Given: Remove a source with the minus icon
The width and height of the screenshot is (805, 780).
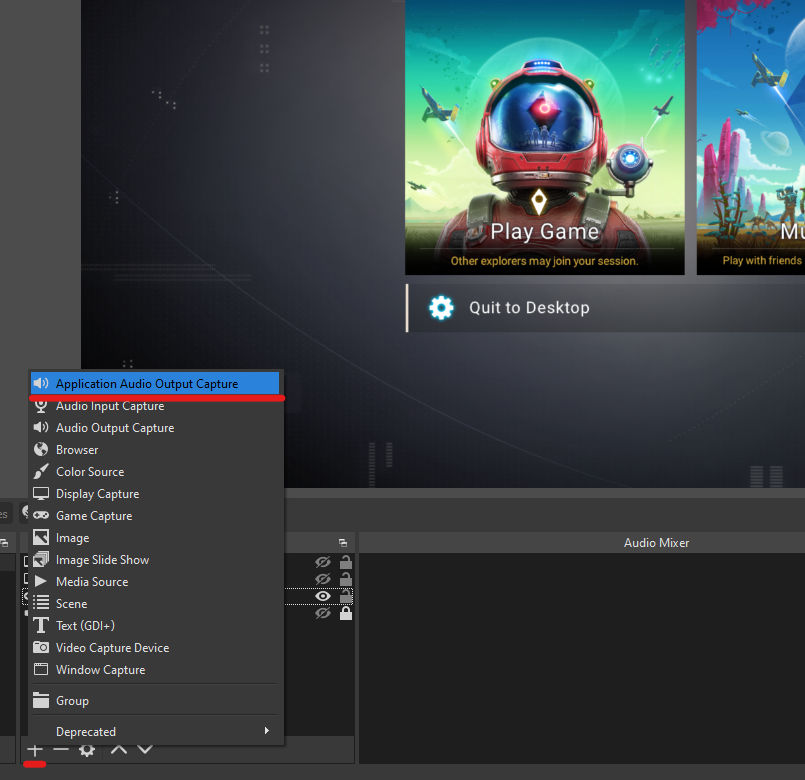Looking at the screenshot, I should (61, 749).
